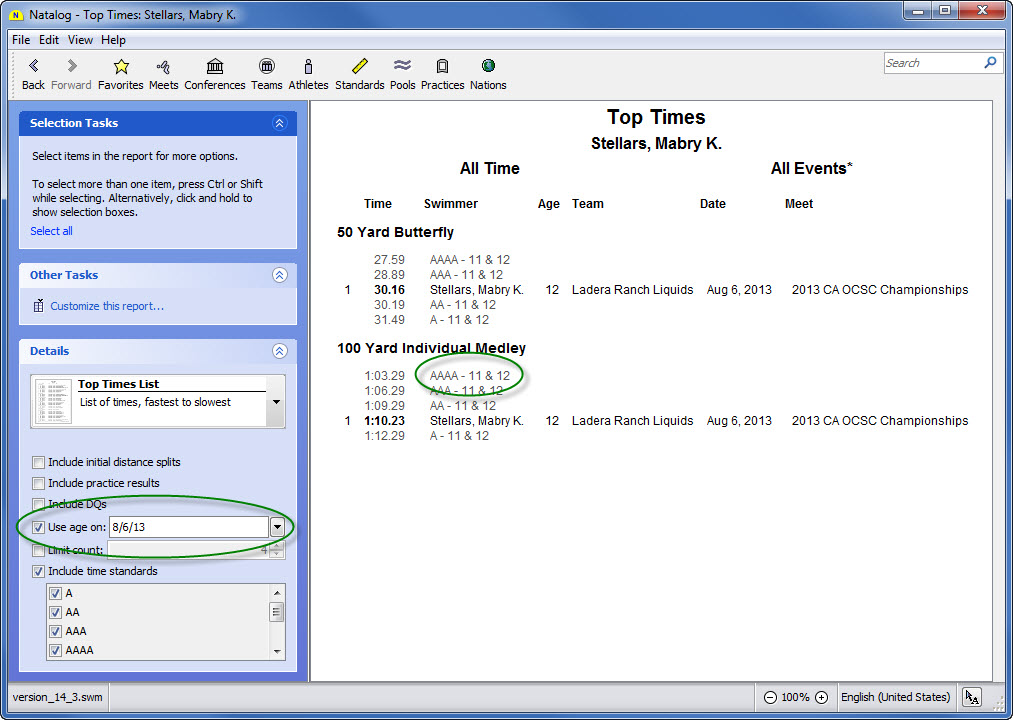Uncheck Include time standards
Image resolution: width=1013 pixels, height=720 pixels.
(39, 572)
